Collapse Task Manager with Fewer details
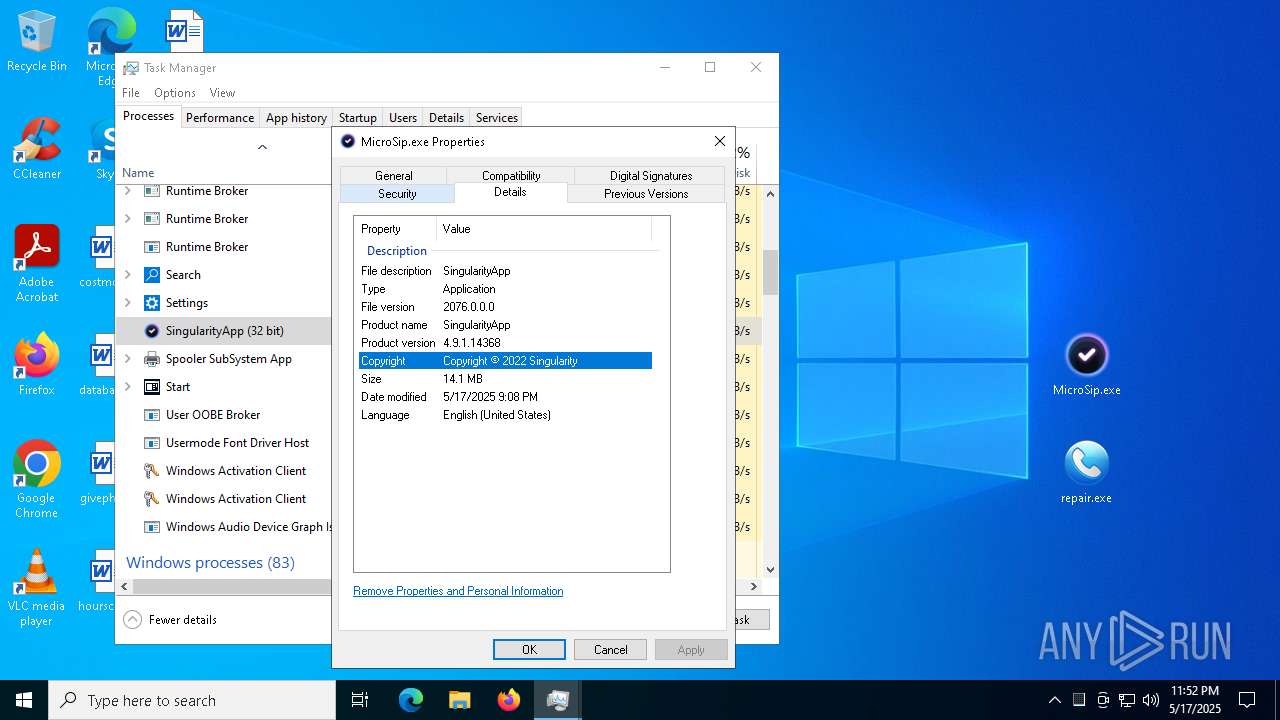1280x720 pixels. tap(170, 620)
